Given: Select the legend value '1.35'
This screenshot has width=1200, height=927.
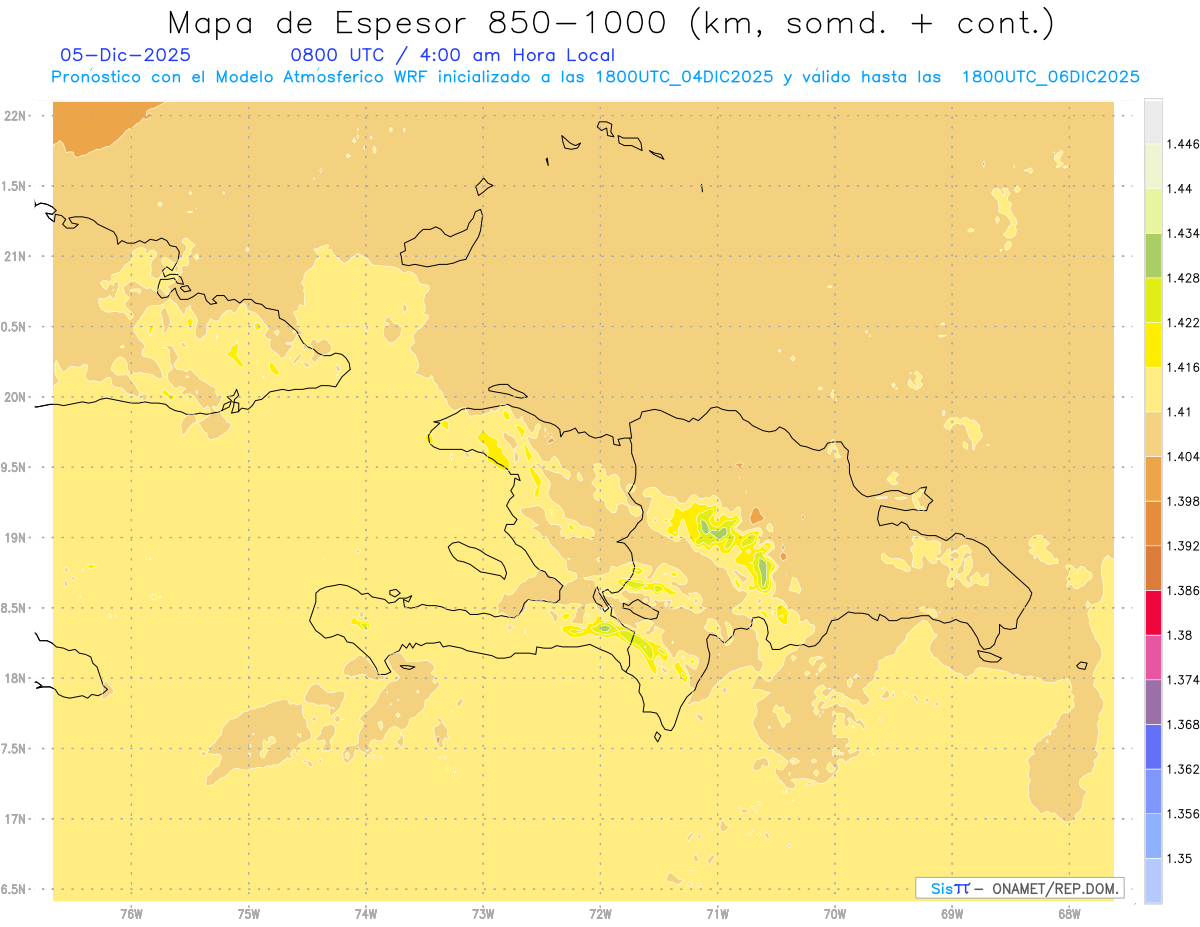Looking at the screenshot, I should pyautogui.click(x=1178, y=858).
